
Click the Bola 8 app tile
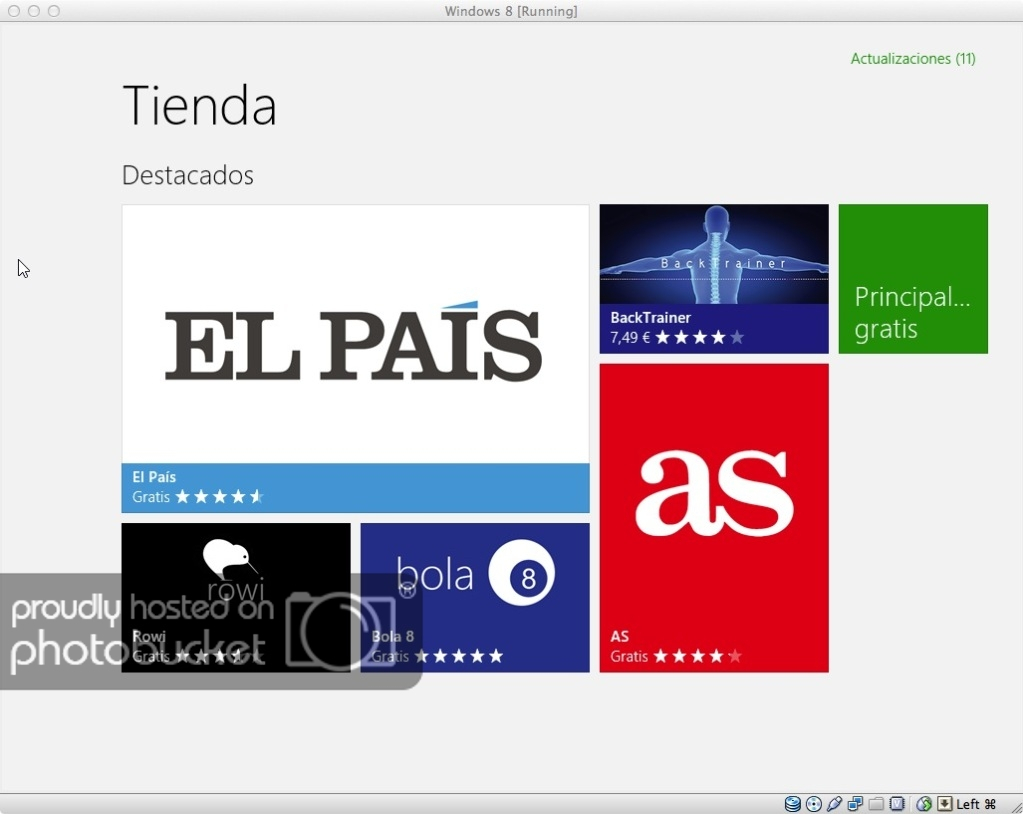point(474,597)
